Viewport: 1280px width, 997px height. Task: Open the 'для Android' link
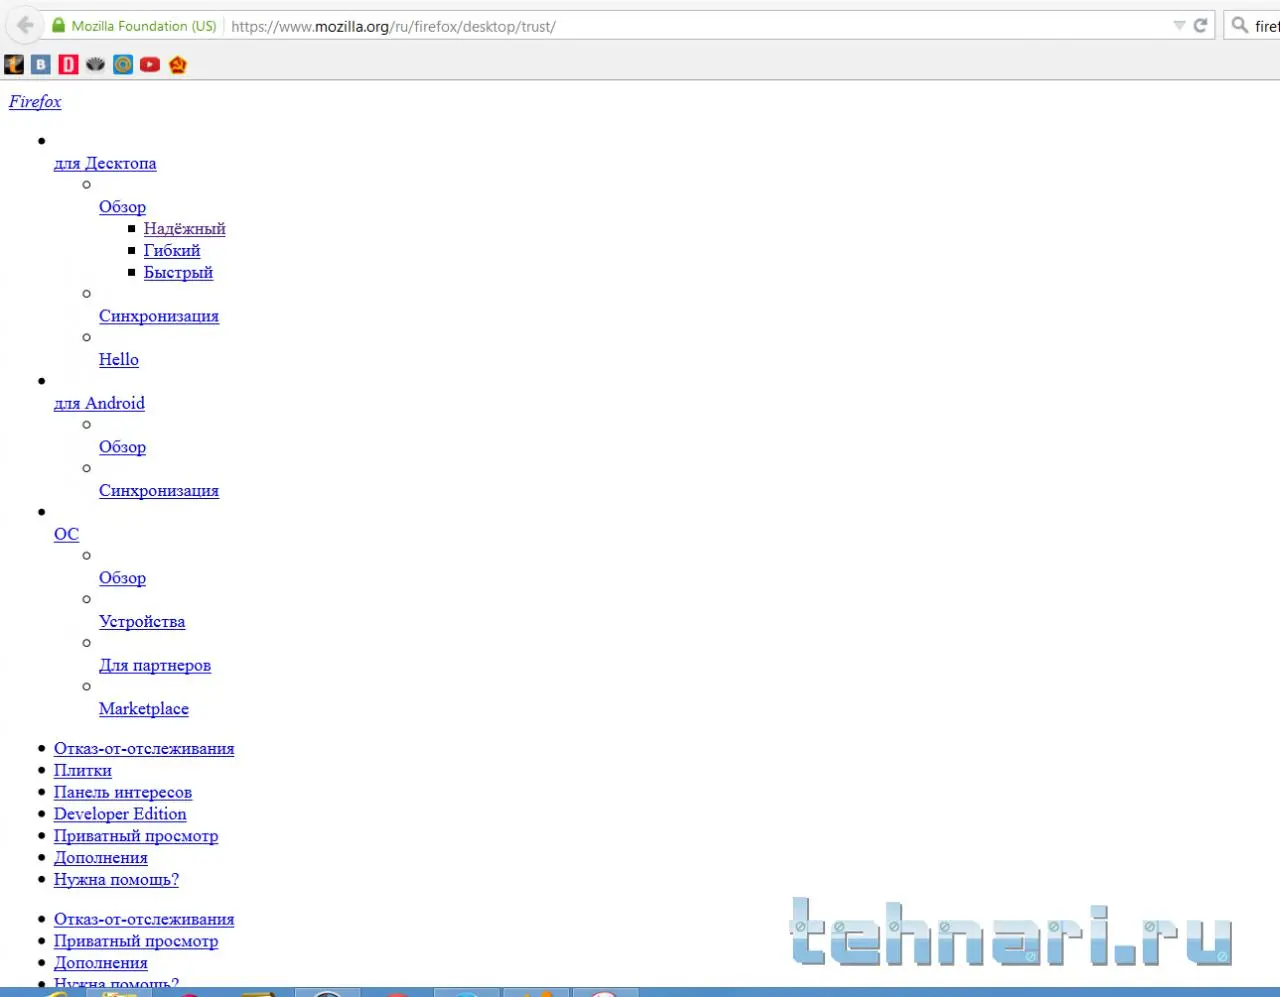(x=99, y=403)
